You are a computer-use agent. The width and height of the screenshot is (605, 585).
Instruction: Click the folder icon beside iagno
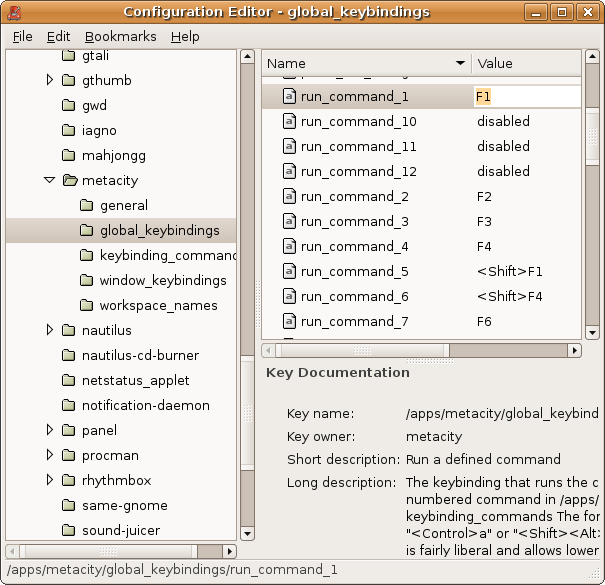69,130
